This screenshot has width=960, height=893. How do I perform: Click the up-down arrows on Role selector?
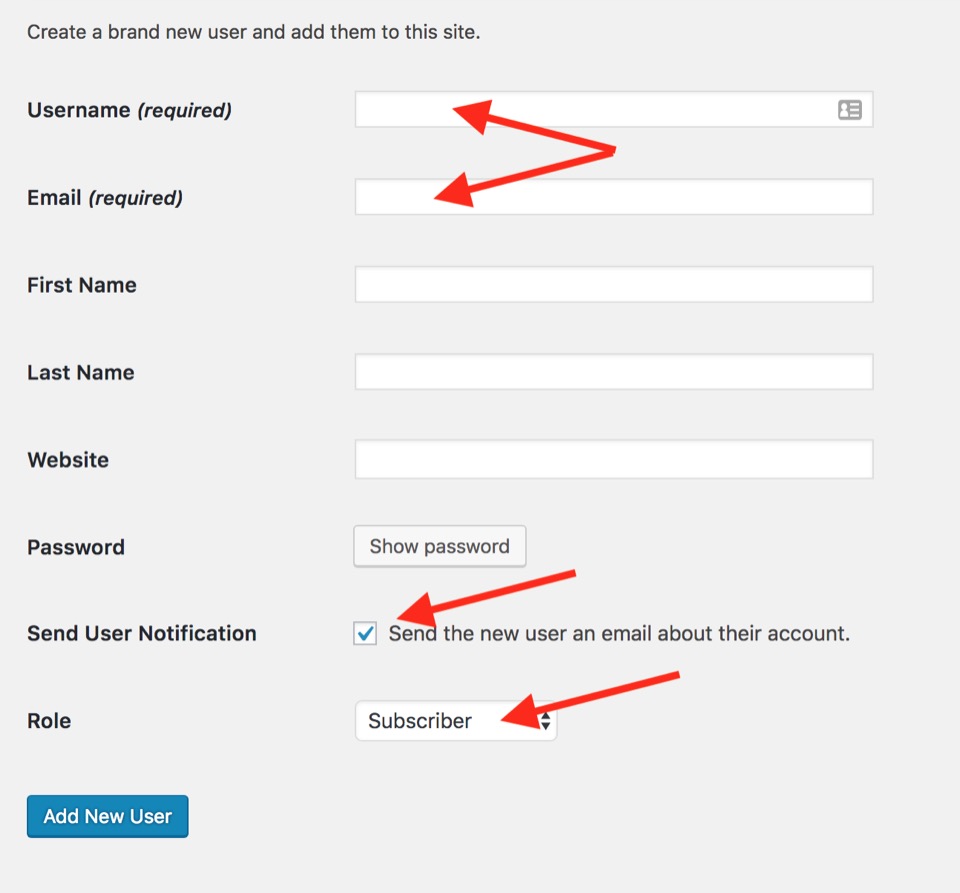coord(545,720)
